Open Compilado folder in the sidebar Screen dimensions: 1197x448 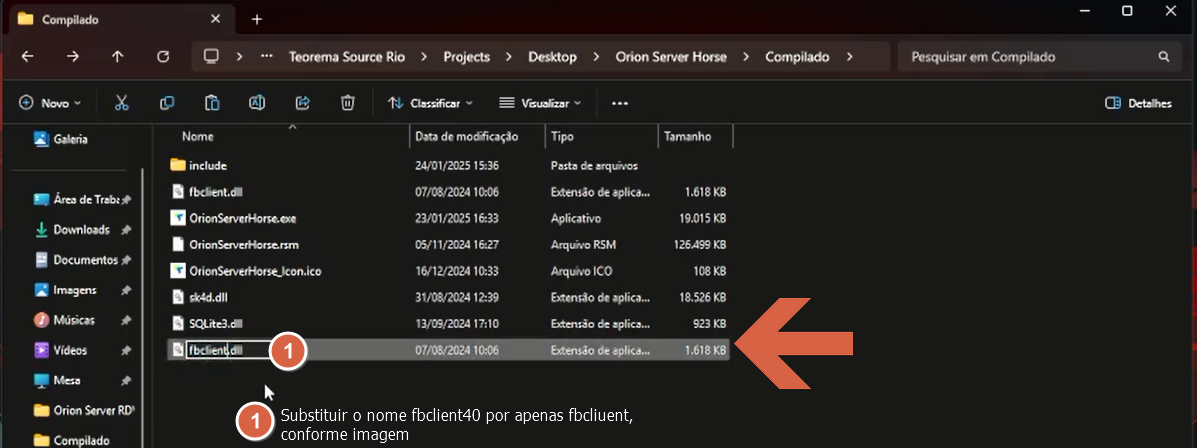coord(72,440)
